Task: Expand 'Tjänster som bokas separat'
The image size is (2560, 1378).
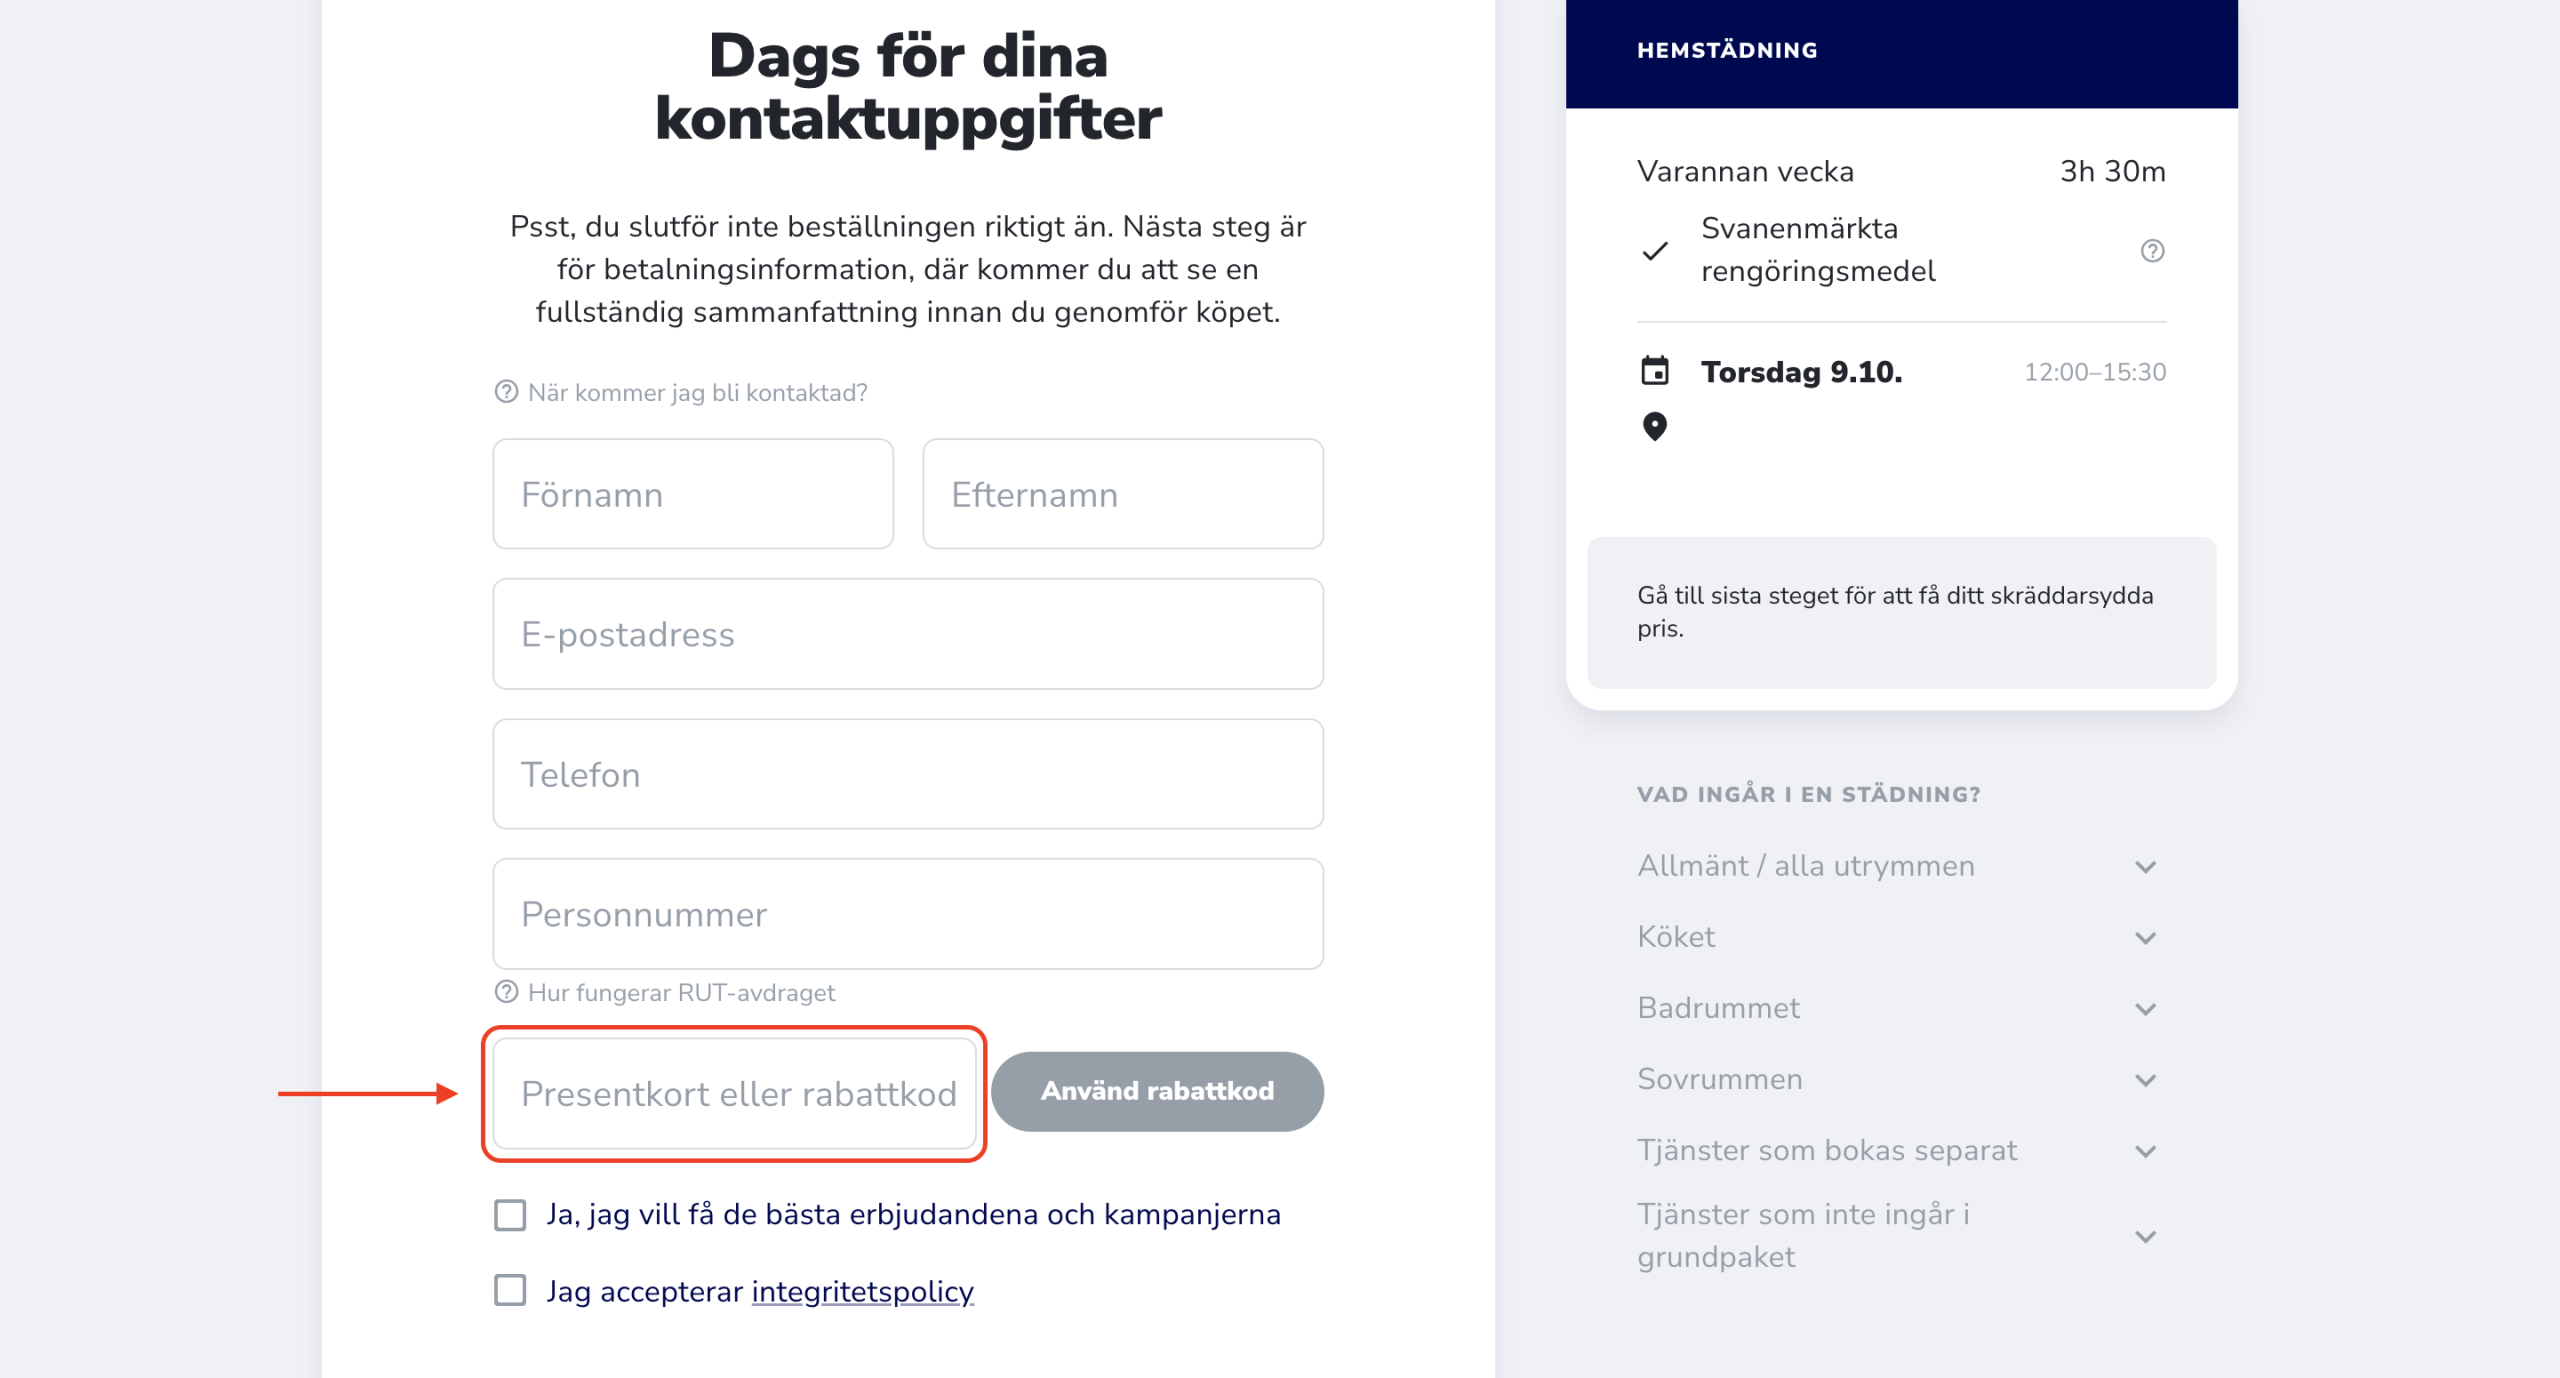Action: [2145, 1151]
